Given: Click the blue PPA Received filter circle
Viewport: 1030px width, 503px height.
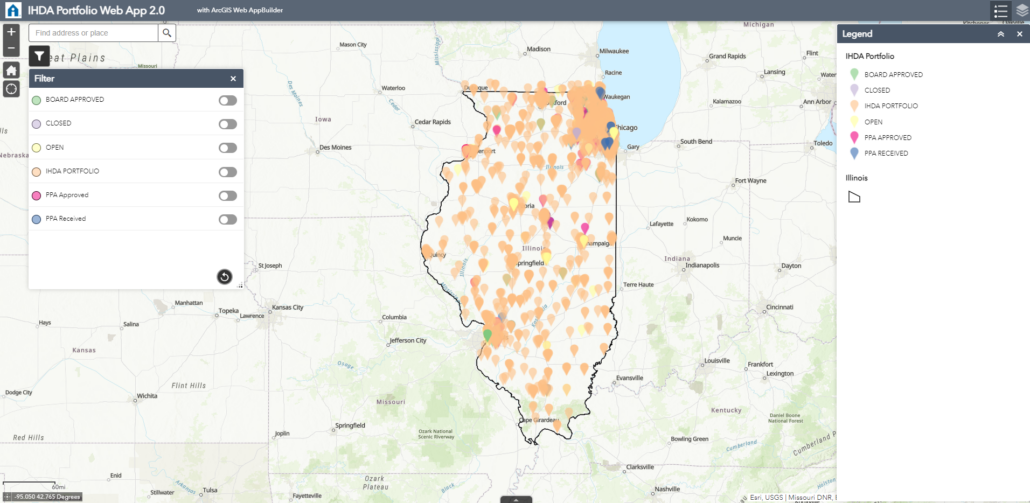Looking at the screenshot, I should tap(36, 219).
